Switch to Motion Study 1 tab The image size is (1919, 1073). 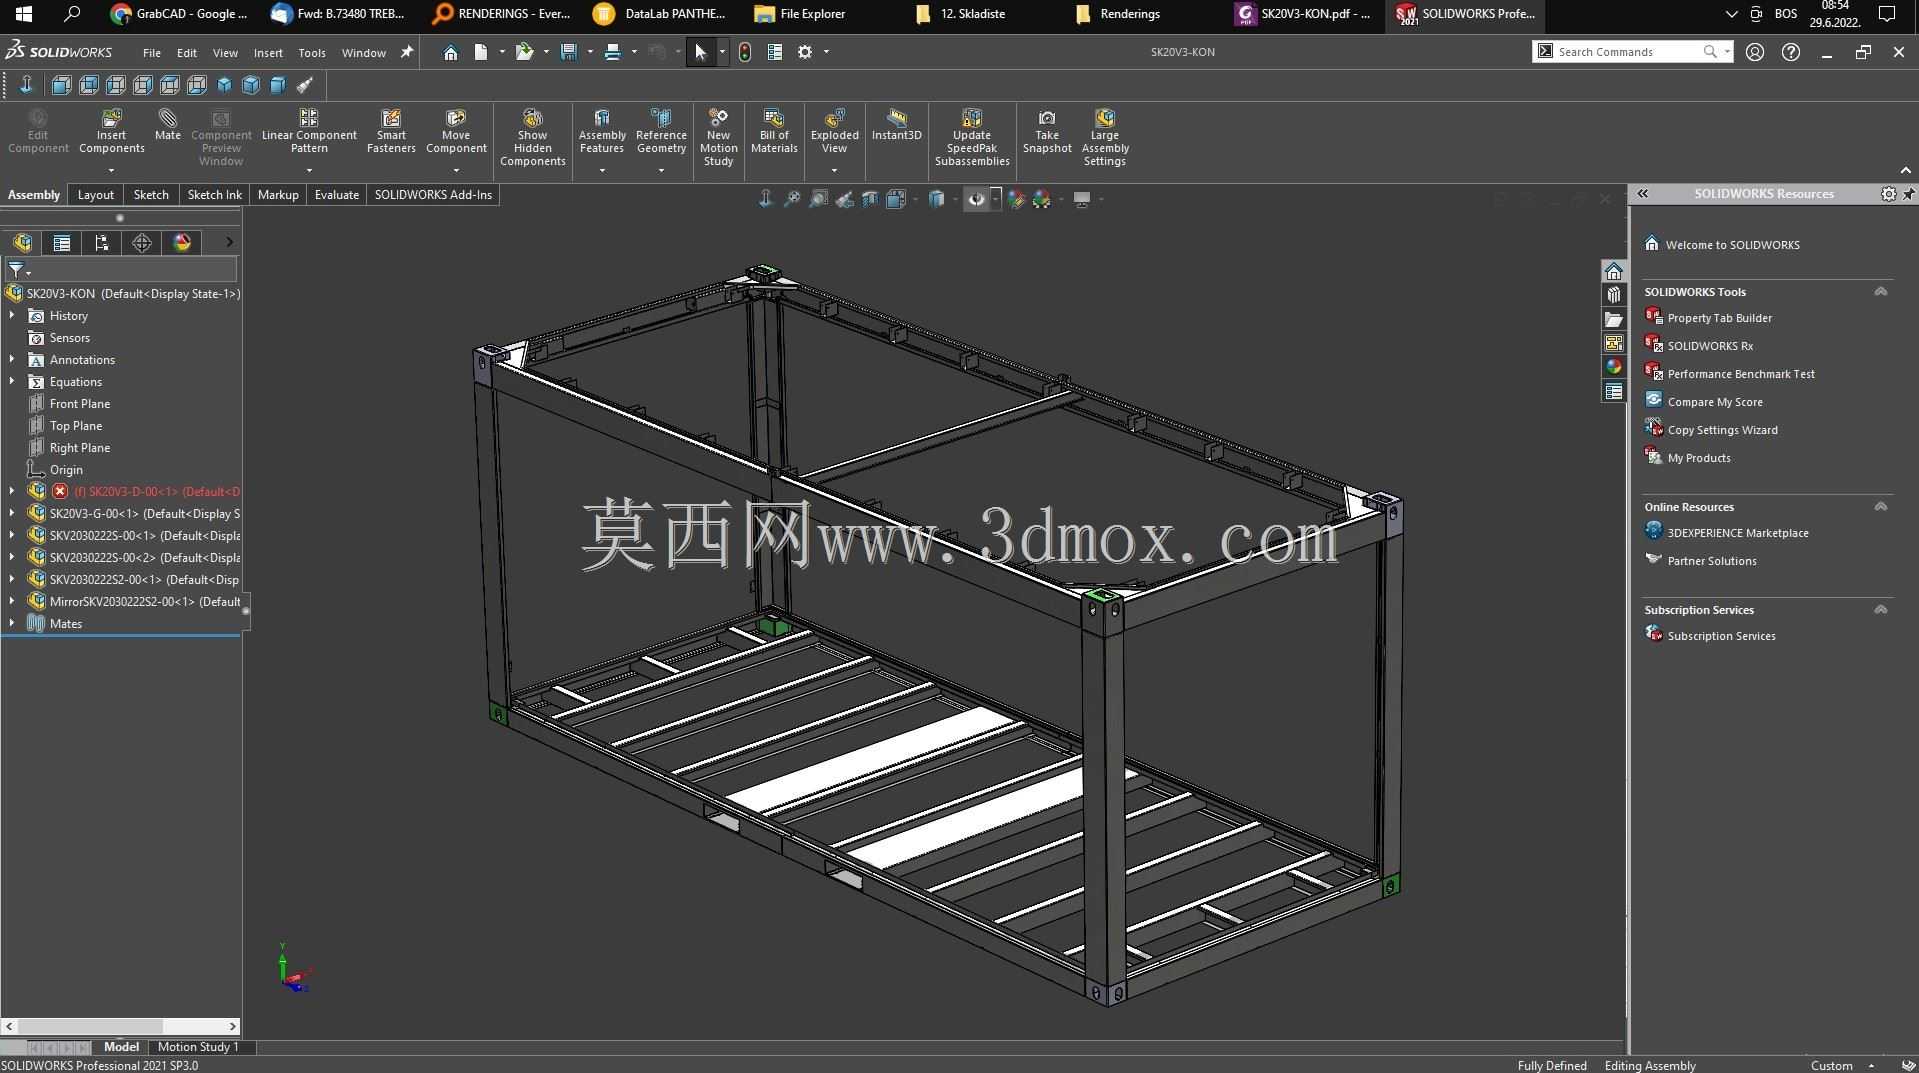pos(198,1047)
